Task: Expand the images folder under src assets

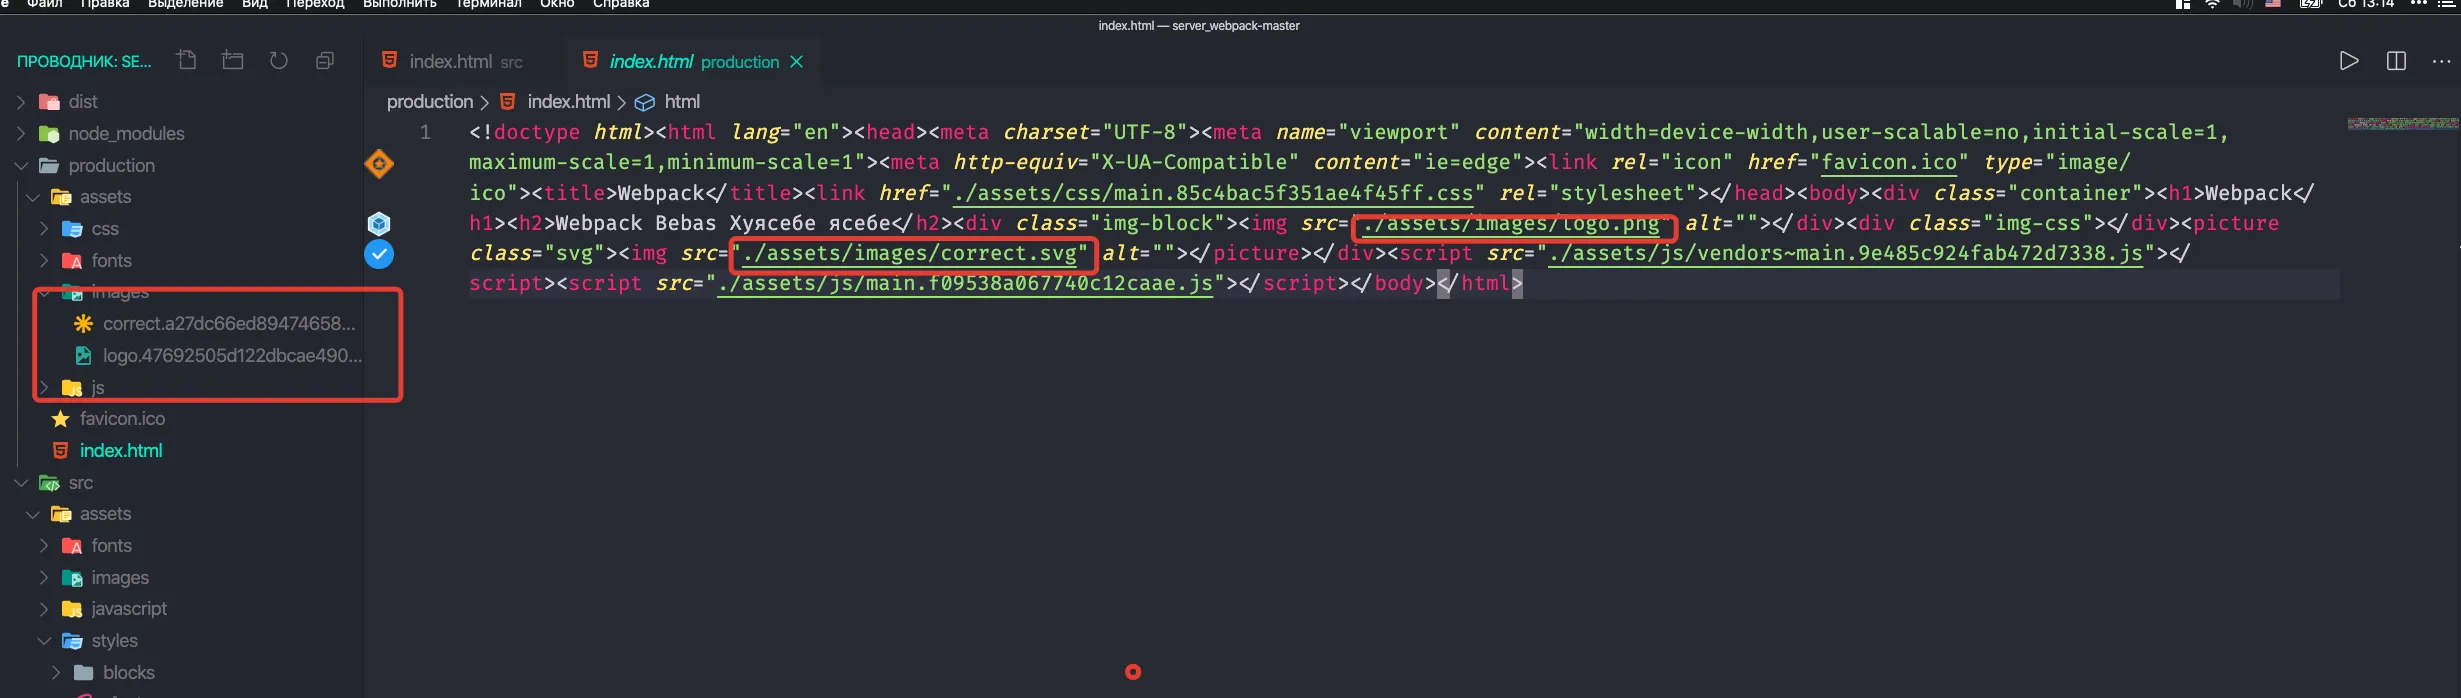Action: (x=43, y=578)
